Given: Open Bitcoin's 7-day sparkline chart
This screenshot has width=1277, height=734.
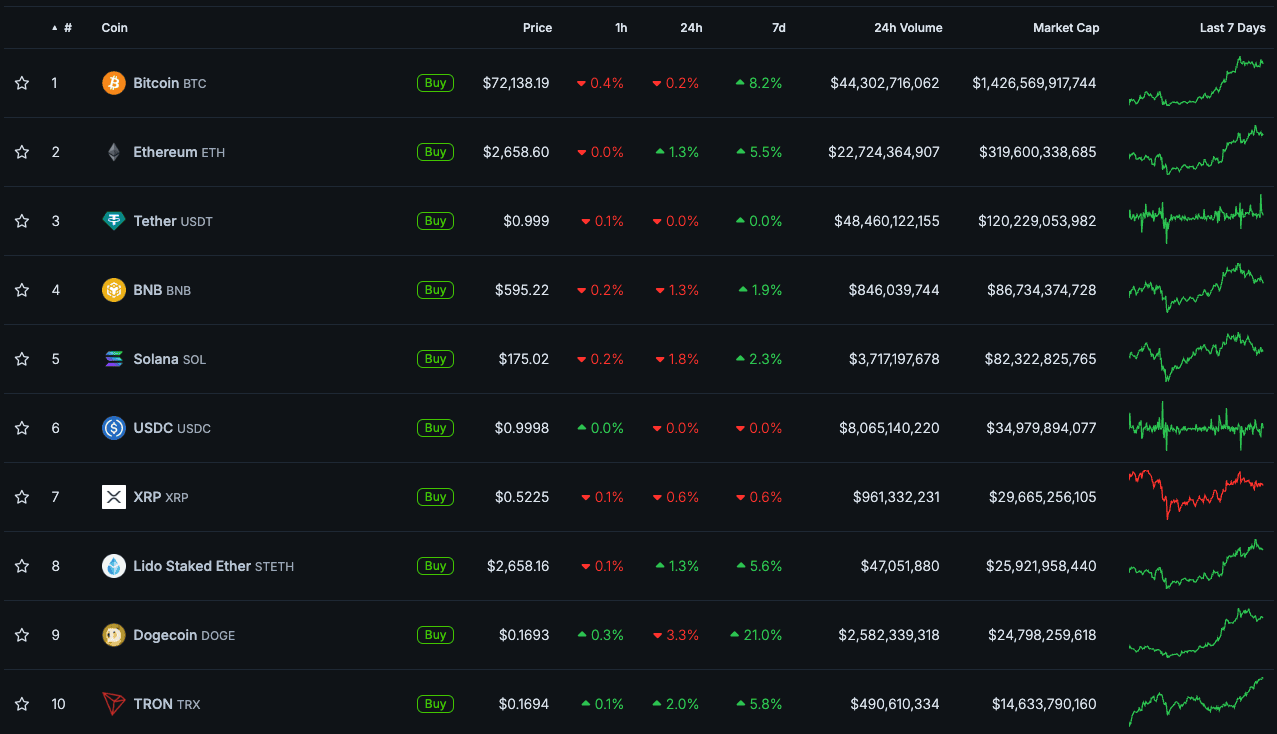Looking at the screenshot, I should (1196, 82).
